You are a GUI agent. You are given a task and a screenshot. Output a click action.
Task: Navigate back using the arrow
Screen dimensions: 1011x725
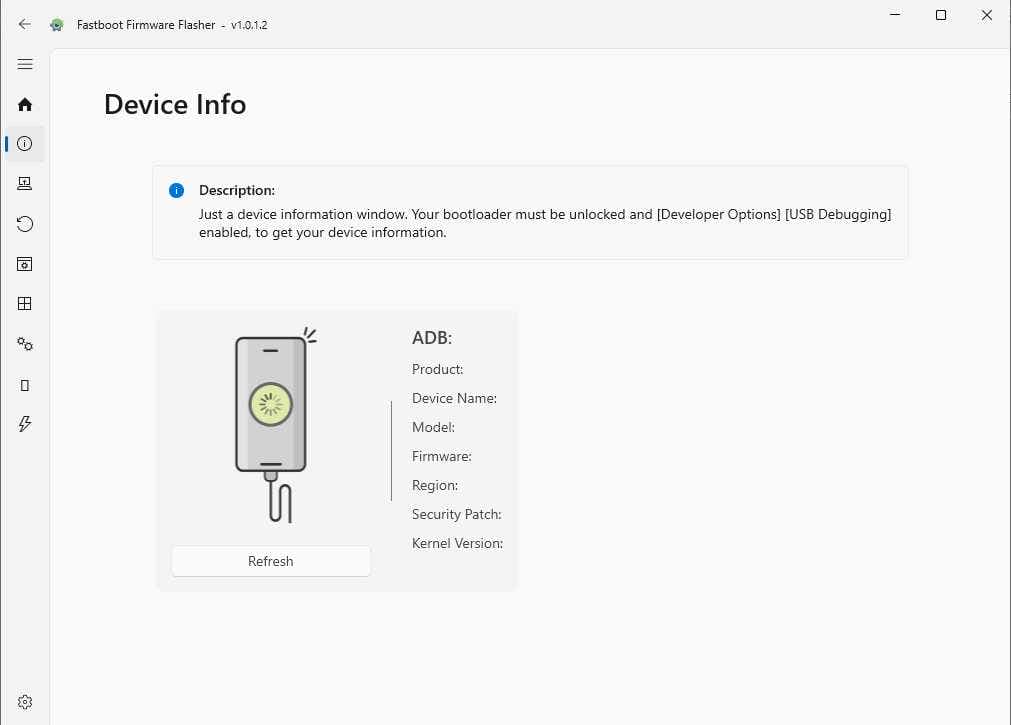pos(25,24)
